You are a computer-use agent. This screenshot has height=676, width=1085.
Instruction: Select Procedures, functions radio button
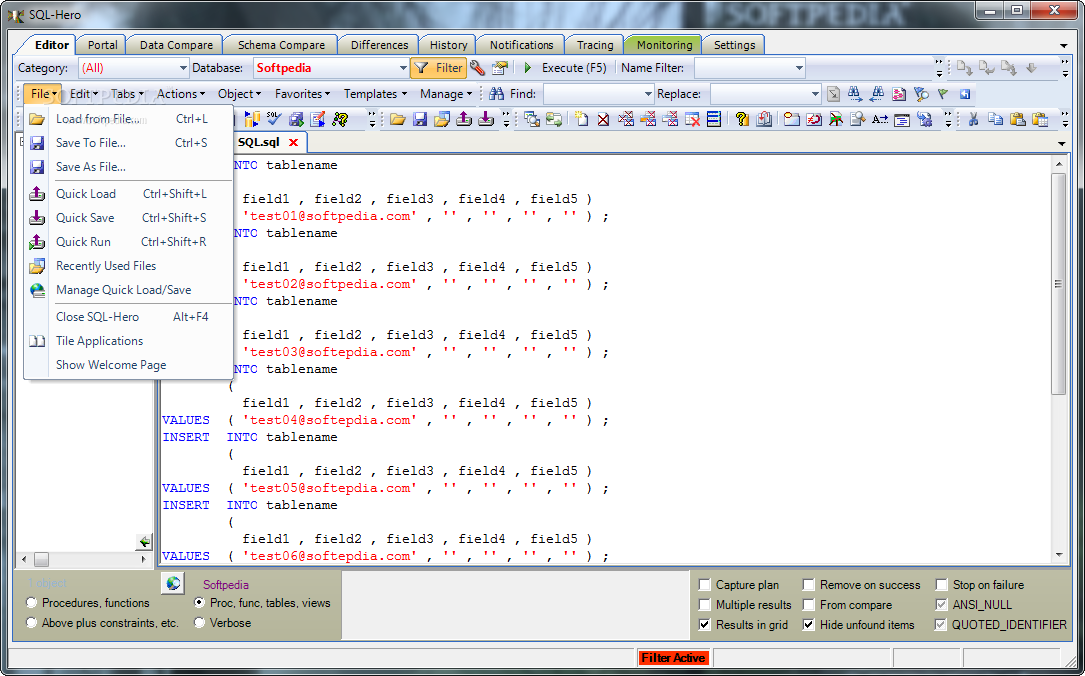click(x=31, y=603)
